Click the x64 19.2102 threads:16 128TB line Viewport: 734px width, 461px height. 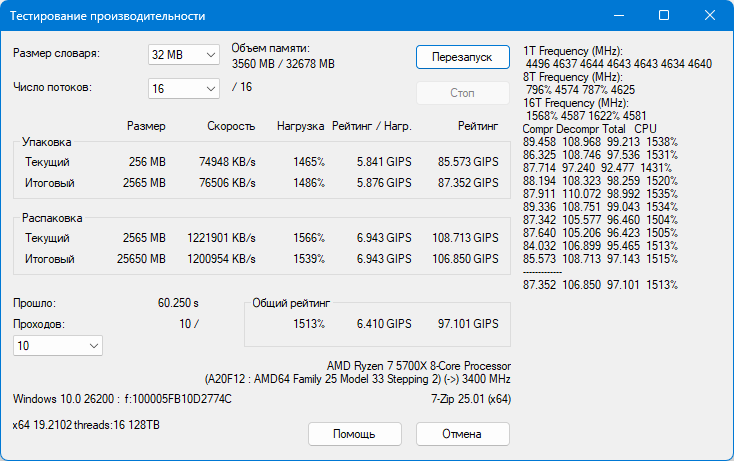[86, 425]
